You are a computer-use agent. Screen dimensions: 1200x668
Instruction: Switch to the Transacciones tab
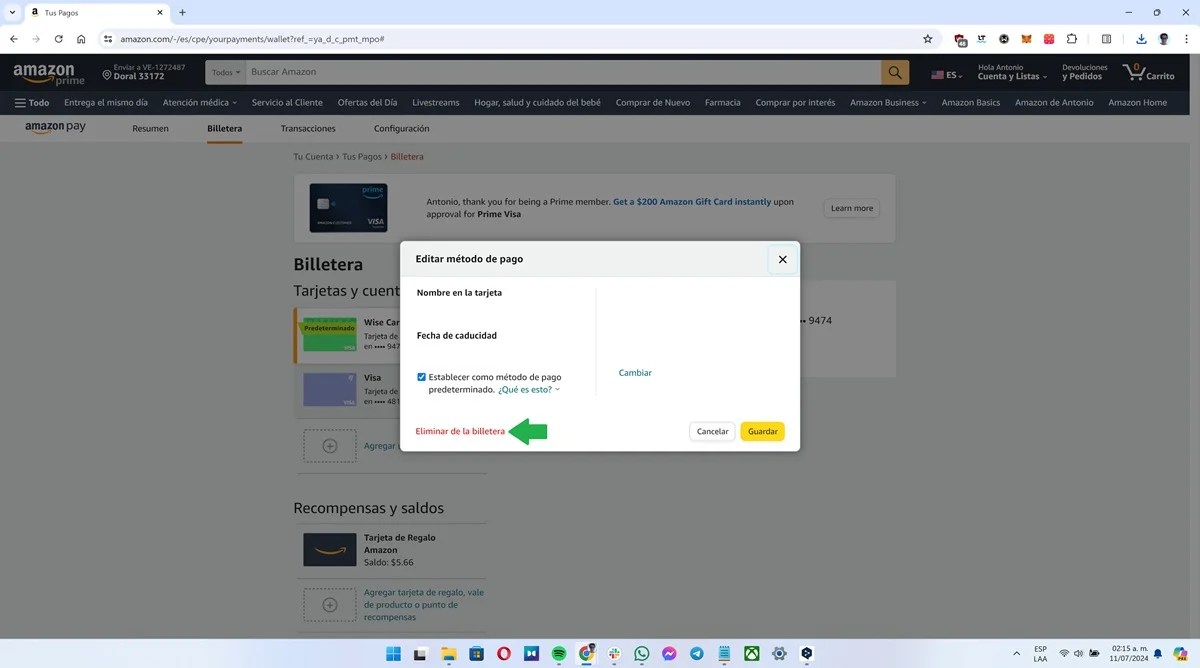(x=307, y=128)
